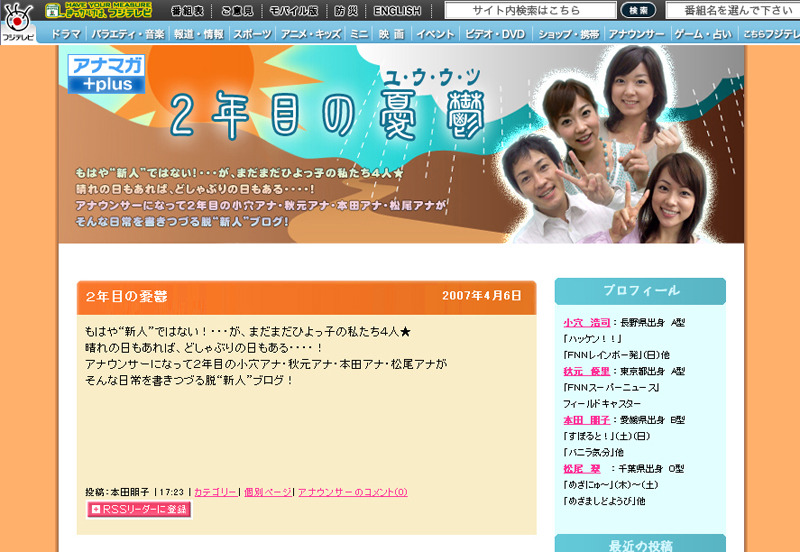
Task: Click the 最近の投稿 panel header
Action: point(640,544)
